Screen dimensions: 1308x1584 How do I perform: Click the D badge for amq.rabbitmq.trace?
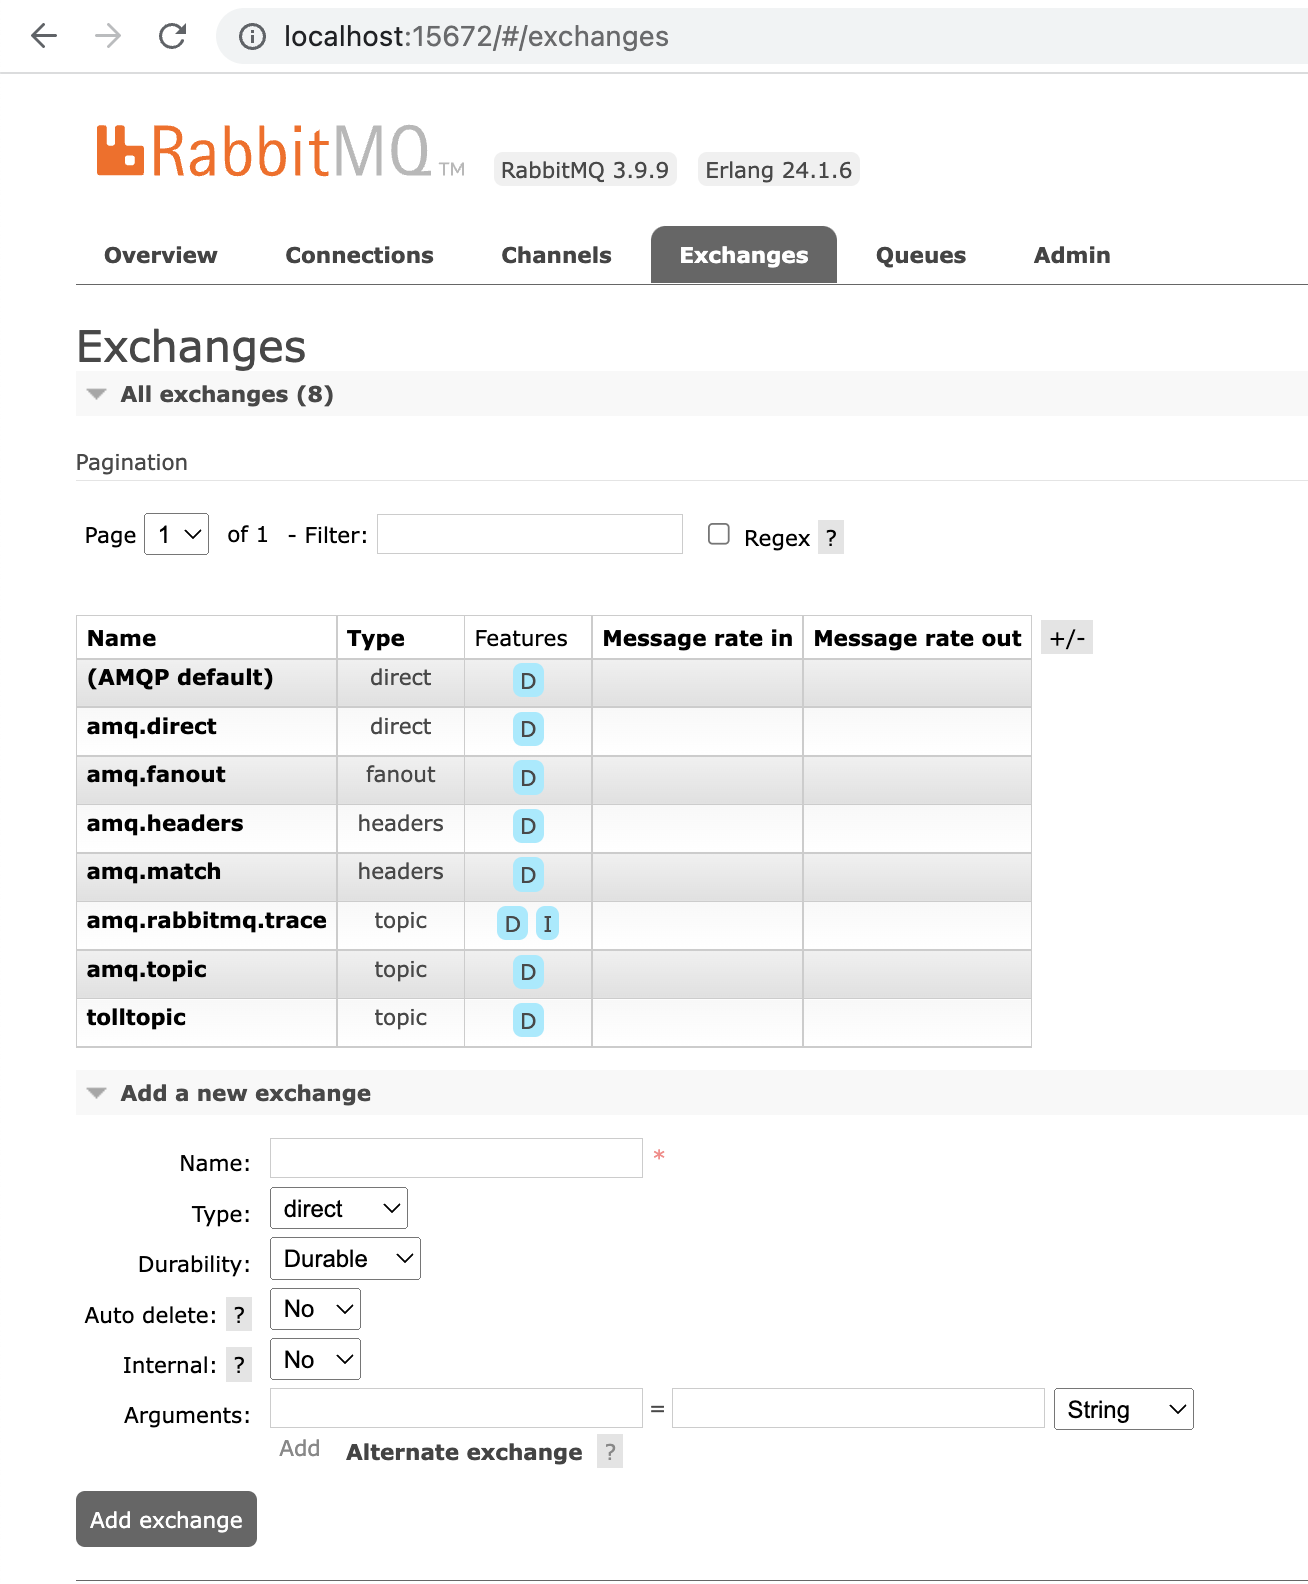pyautogui.click(x=512, y=924)
